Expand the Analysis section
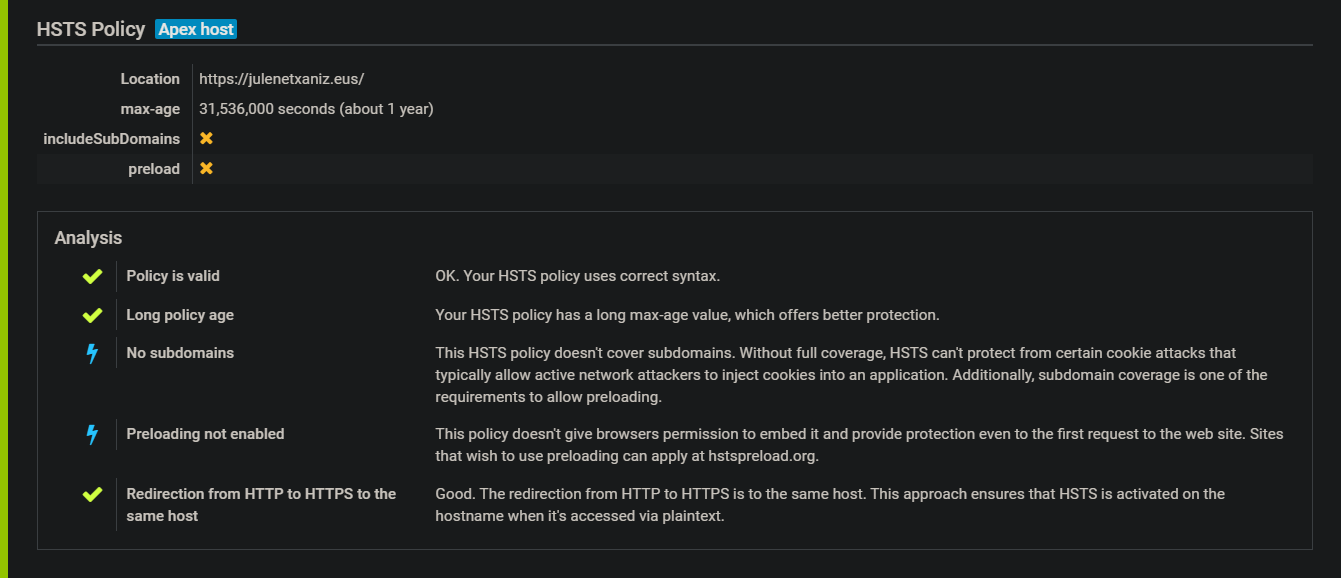This screenshot has height=578, width=1341. [x=88, y=238]
